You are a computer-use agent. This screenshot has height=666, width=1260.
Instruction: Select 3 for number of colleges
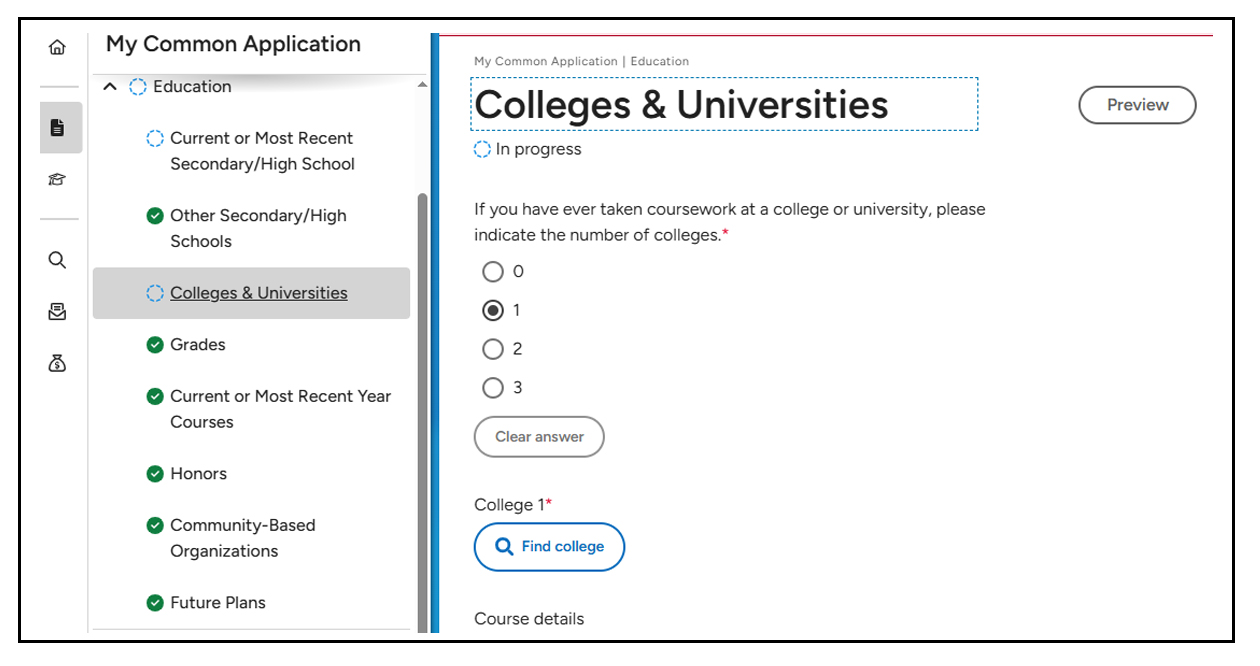[493, 387]
